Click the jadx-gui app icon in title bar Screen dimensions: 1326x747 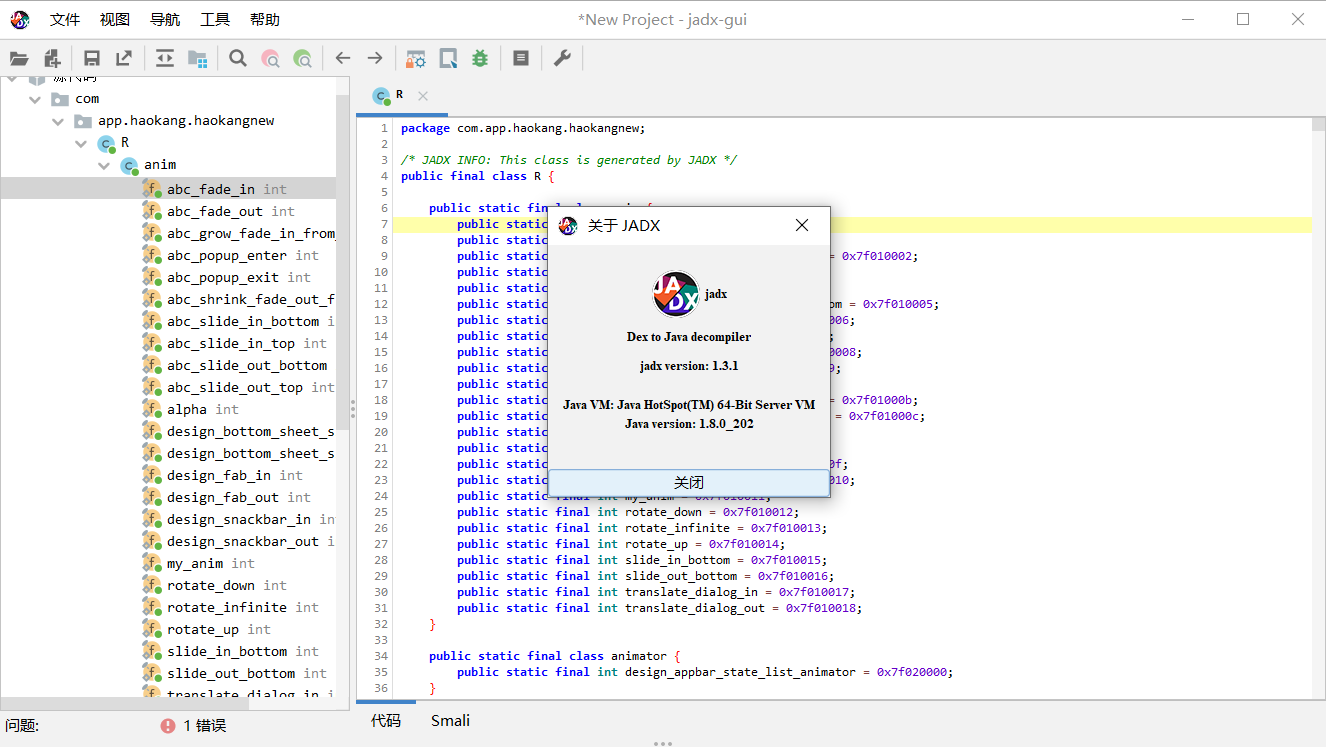[x=20, y=19]
